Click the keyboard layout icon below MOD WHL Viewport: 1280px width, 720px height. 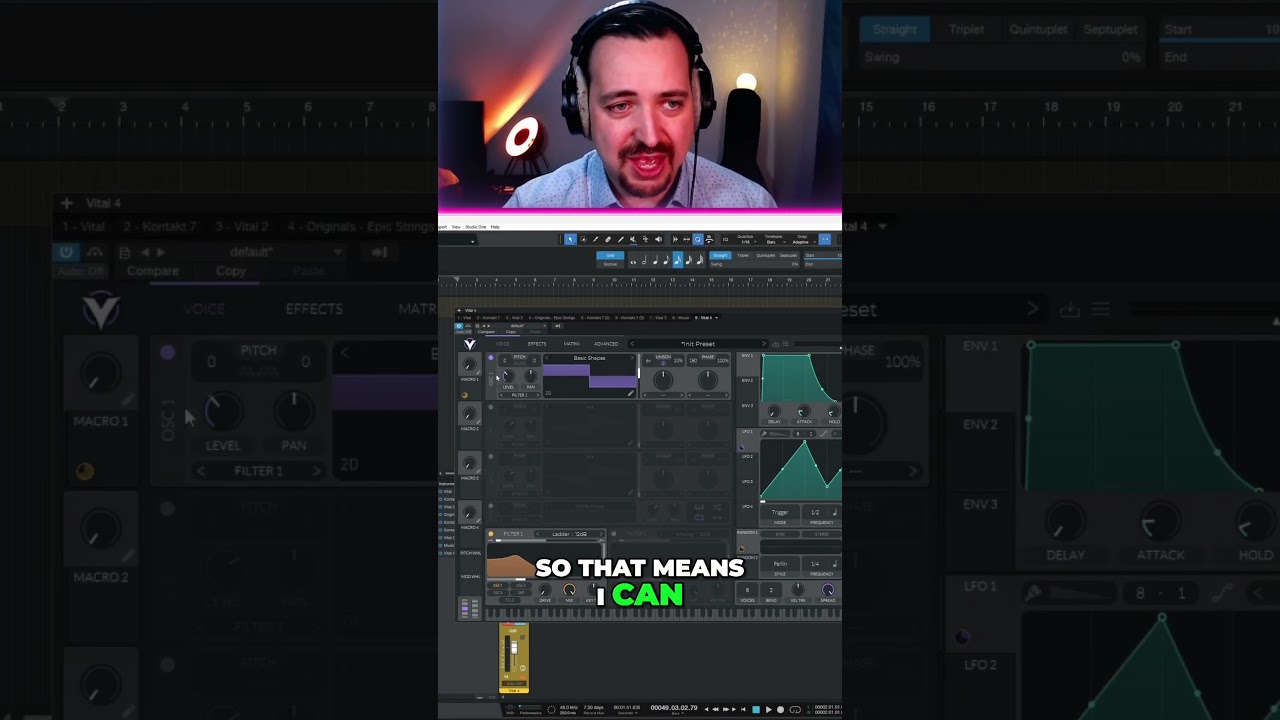click(470, 609)
